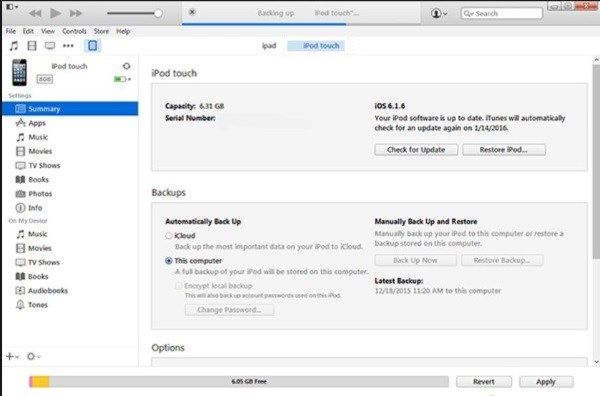Select the device button icon
This screenshot has width=600, height=396.
[93, 46]
